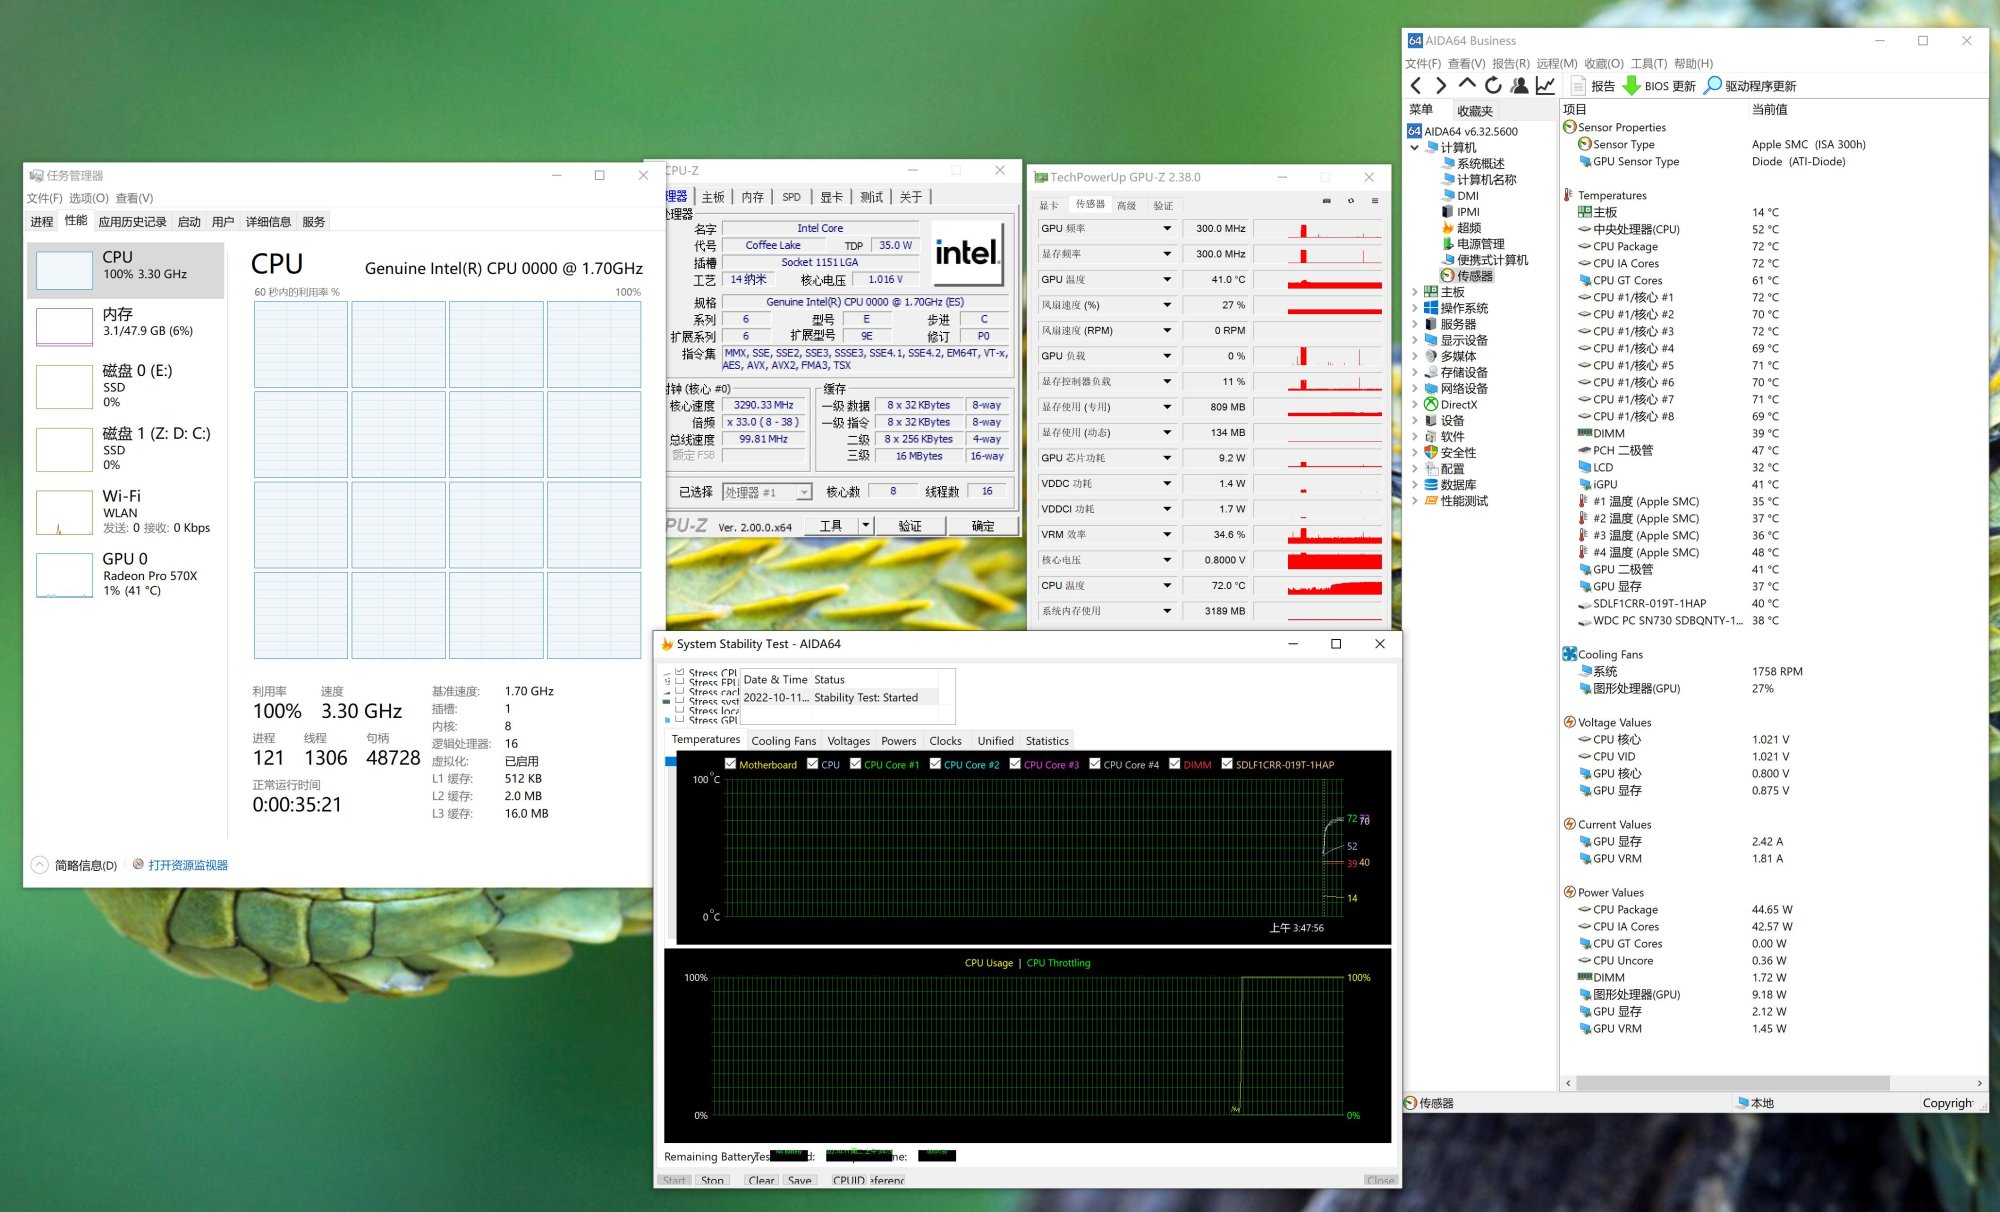Expand the 主板 tree node in AIDA64

1414,292
